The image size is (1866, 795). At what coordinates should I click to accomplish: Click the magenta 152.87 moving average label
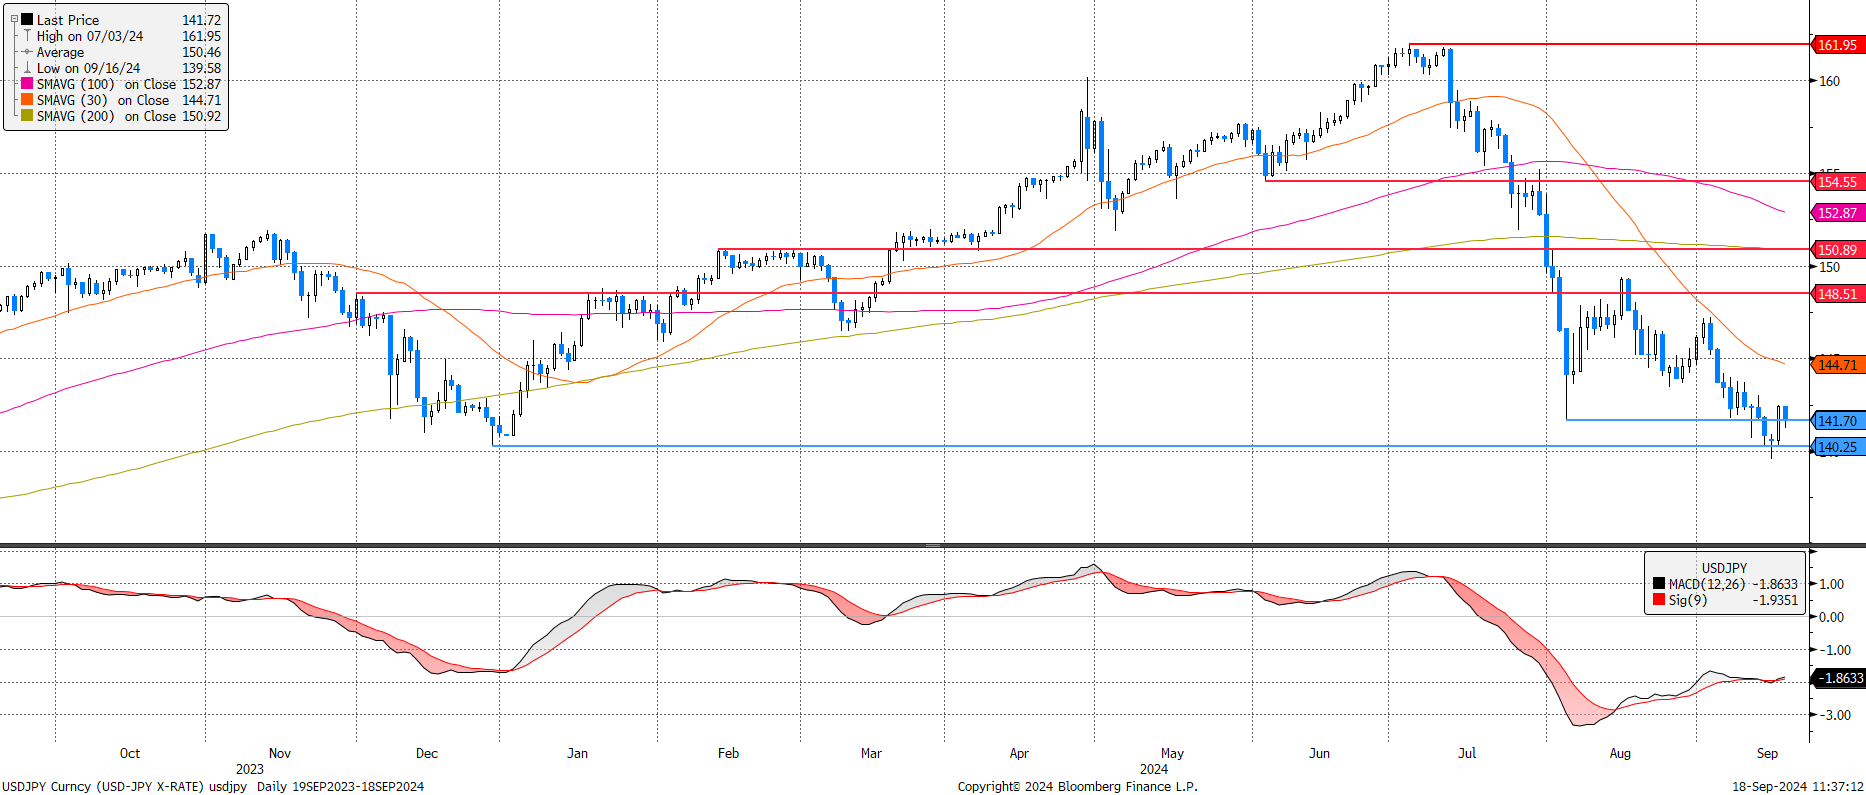click(x=1836, y=213)
